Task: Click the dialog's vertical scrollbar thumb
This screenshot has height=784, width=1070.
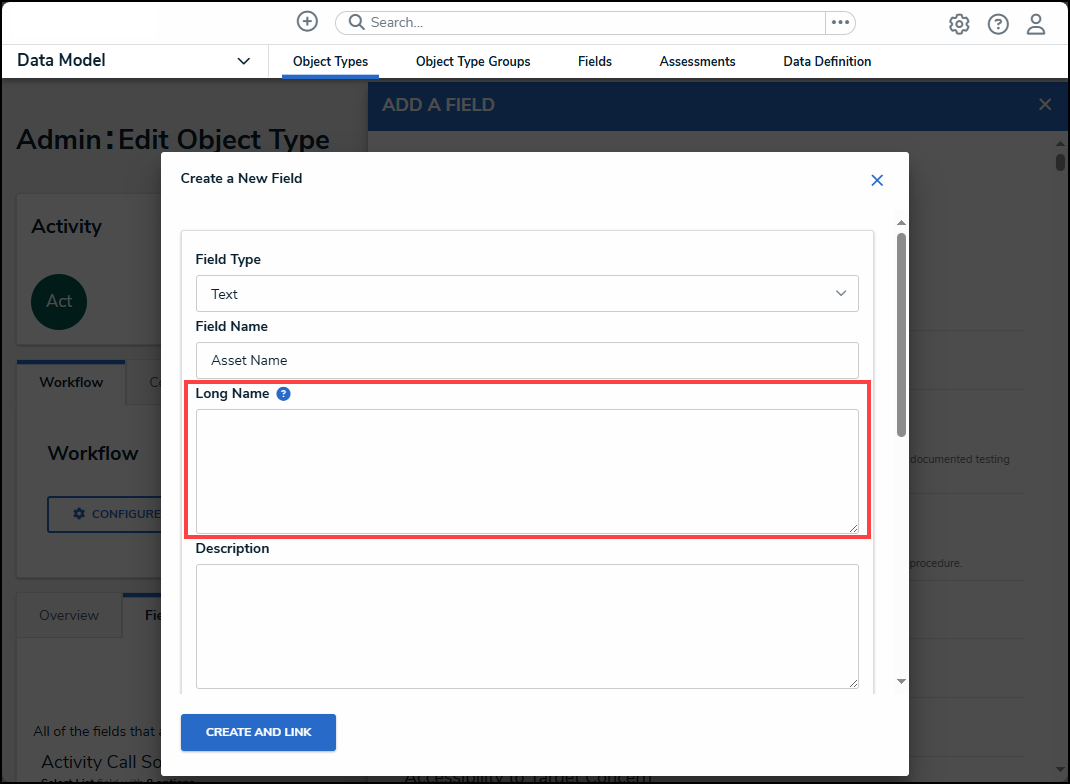Action: click(x=901, y=334)
